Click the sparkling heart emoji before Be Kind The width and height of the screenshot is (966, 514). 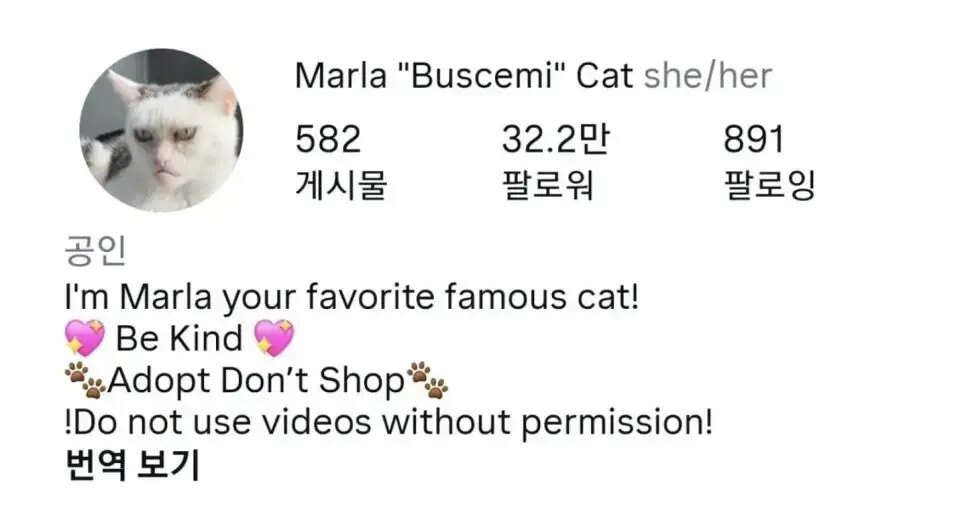coord(85,338)
